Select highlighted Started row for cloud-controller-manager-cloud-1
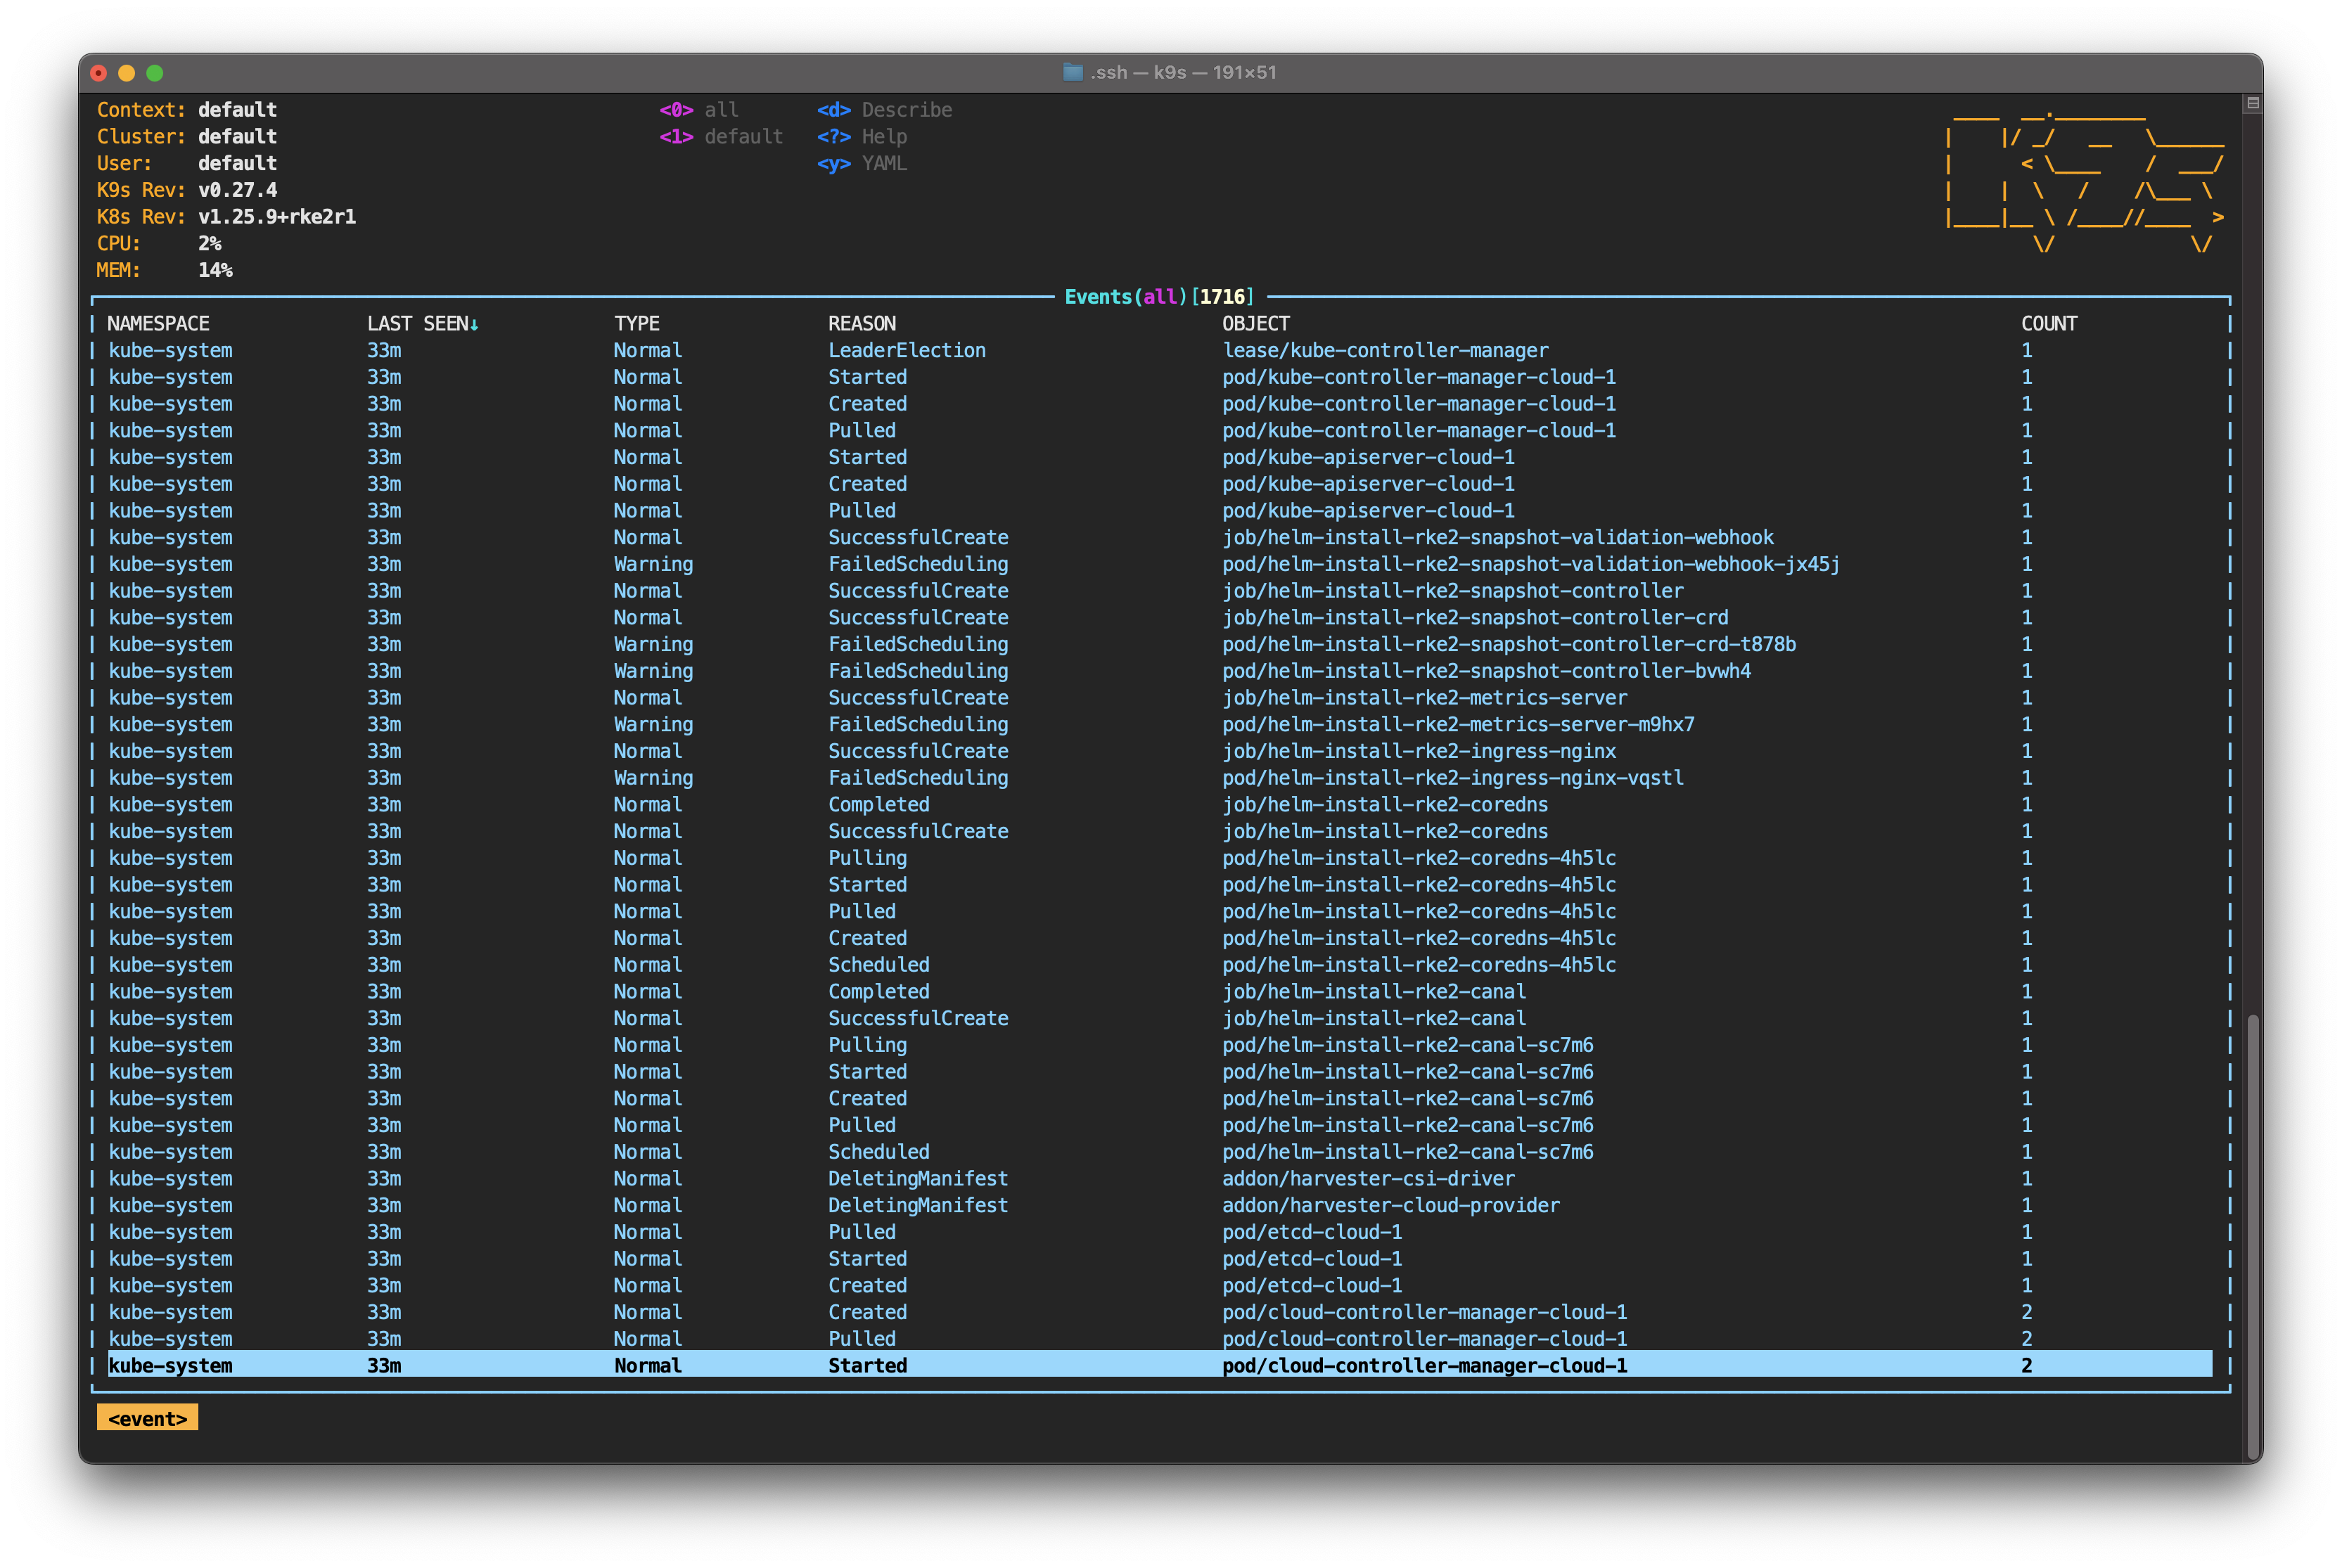This screenshot has width=2342, height=1568. click(1160, 1365)
